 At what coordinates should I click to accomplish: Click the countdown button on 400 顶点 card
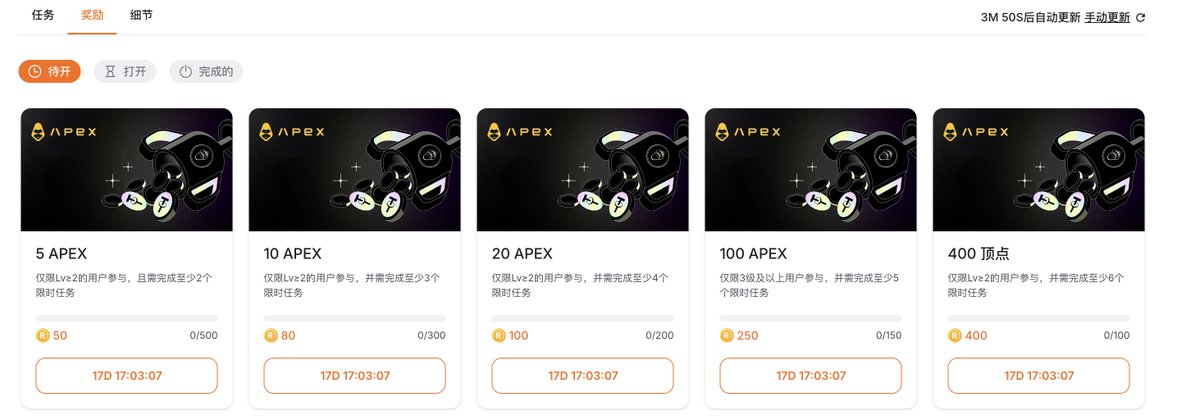(x=1039, y=376)
